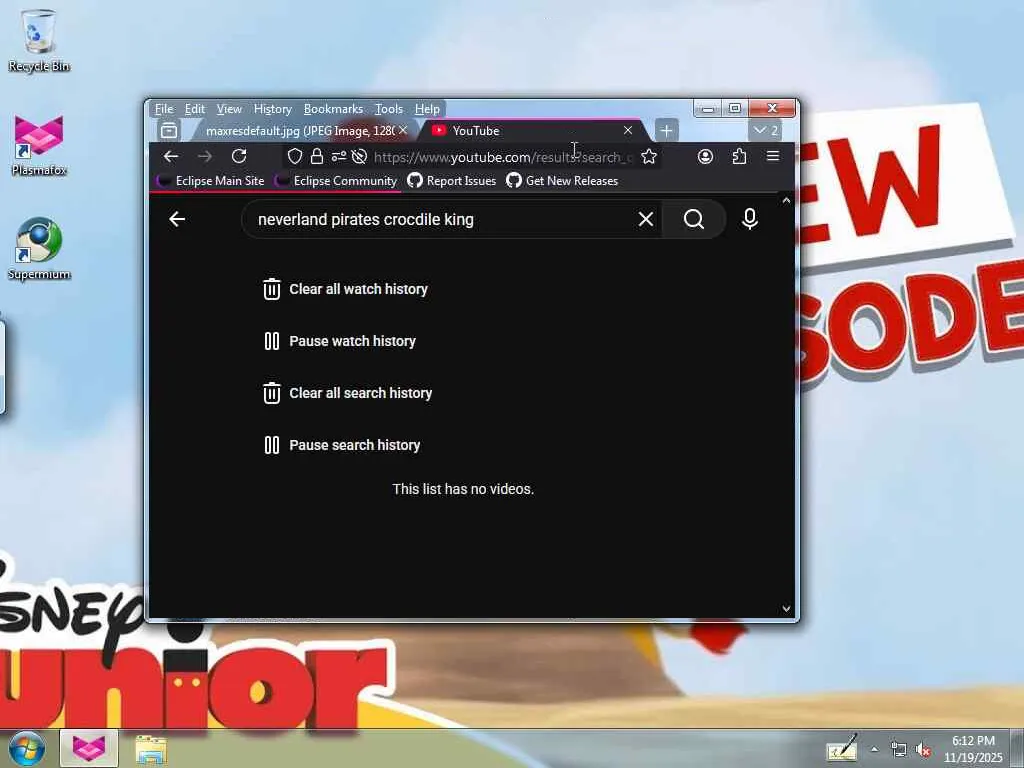Open the History menu

pyautogui.click(x=272, y=109)
